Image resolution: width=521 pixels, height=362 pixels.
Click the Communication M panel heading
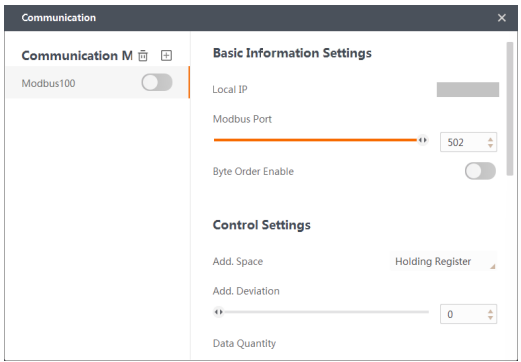click(x=77, y=55)
